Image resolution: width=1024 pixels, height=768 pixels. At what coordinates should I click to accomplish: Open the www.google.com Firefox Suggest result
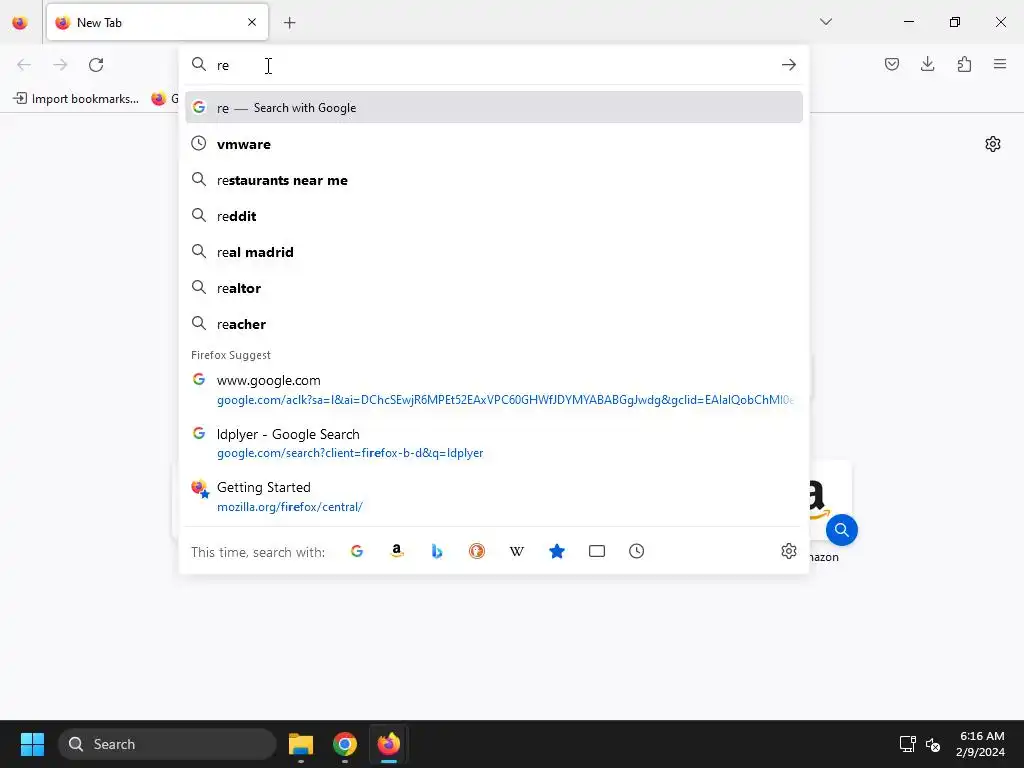click(x=494, y=389)
